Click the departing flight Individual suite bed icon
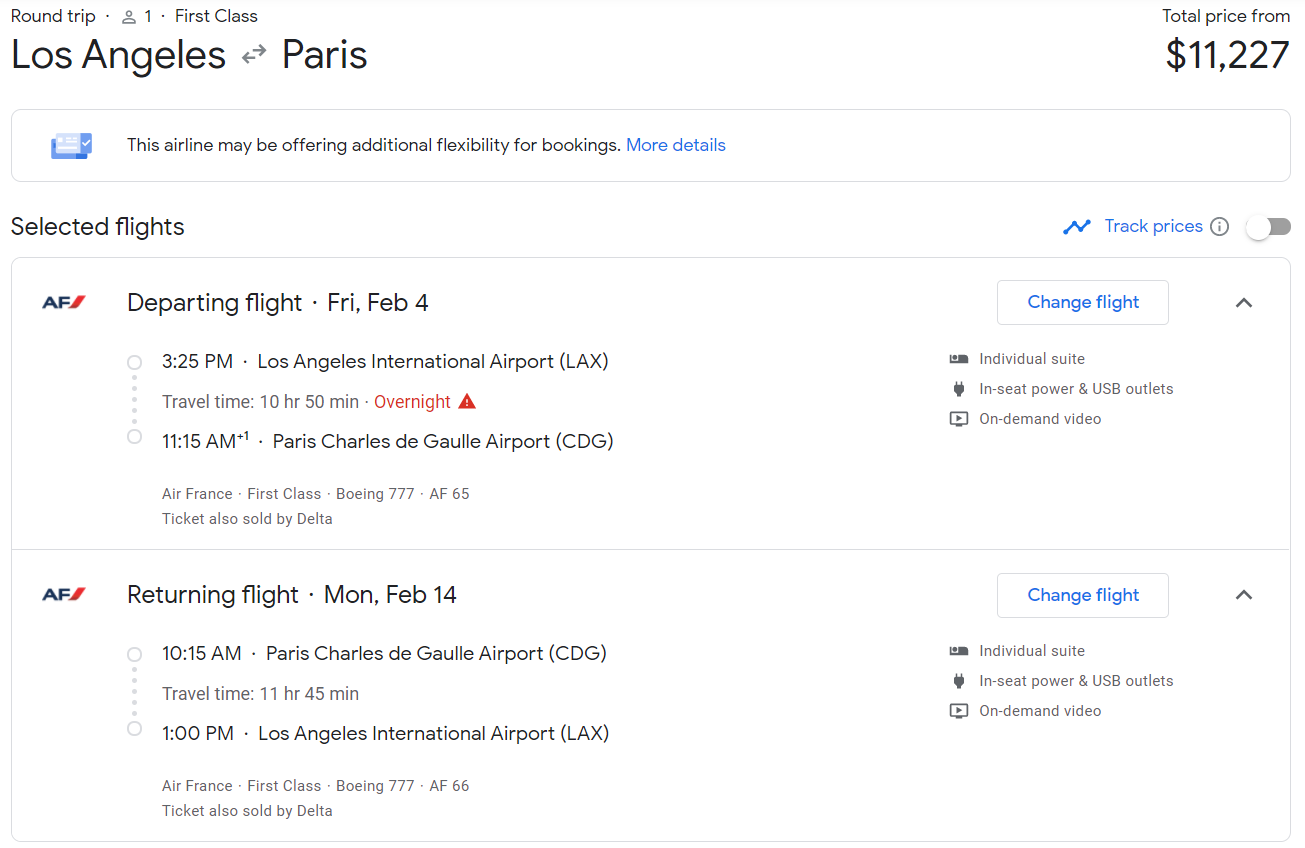The height and width of the screenshot is (848, 1305). [x=959, y=359]
